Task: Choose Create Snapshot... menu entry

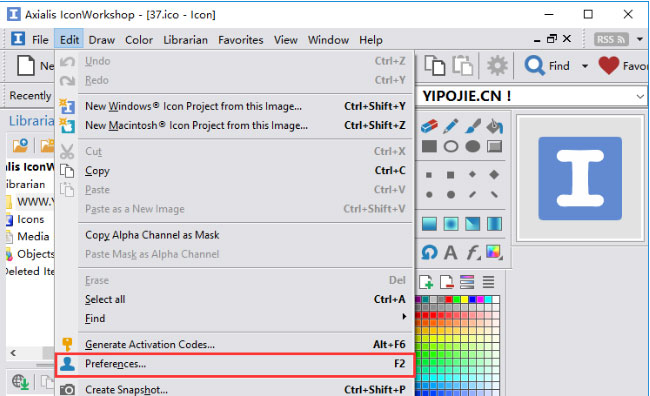Action: pyautogui.click(x=235, y=389)
